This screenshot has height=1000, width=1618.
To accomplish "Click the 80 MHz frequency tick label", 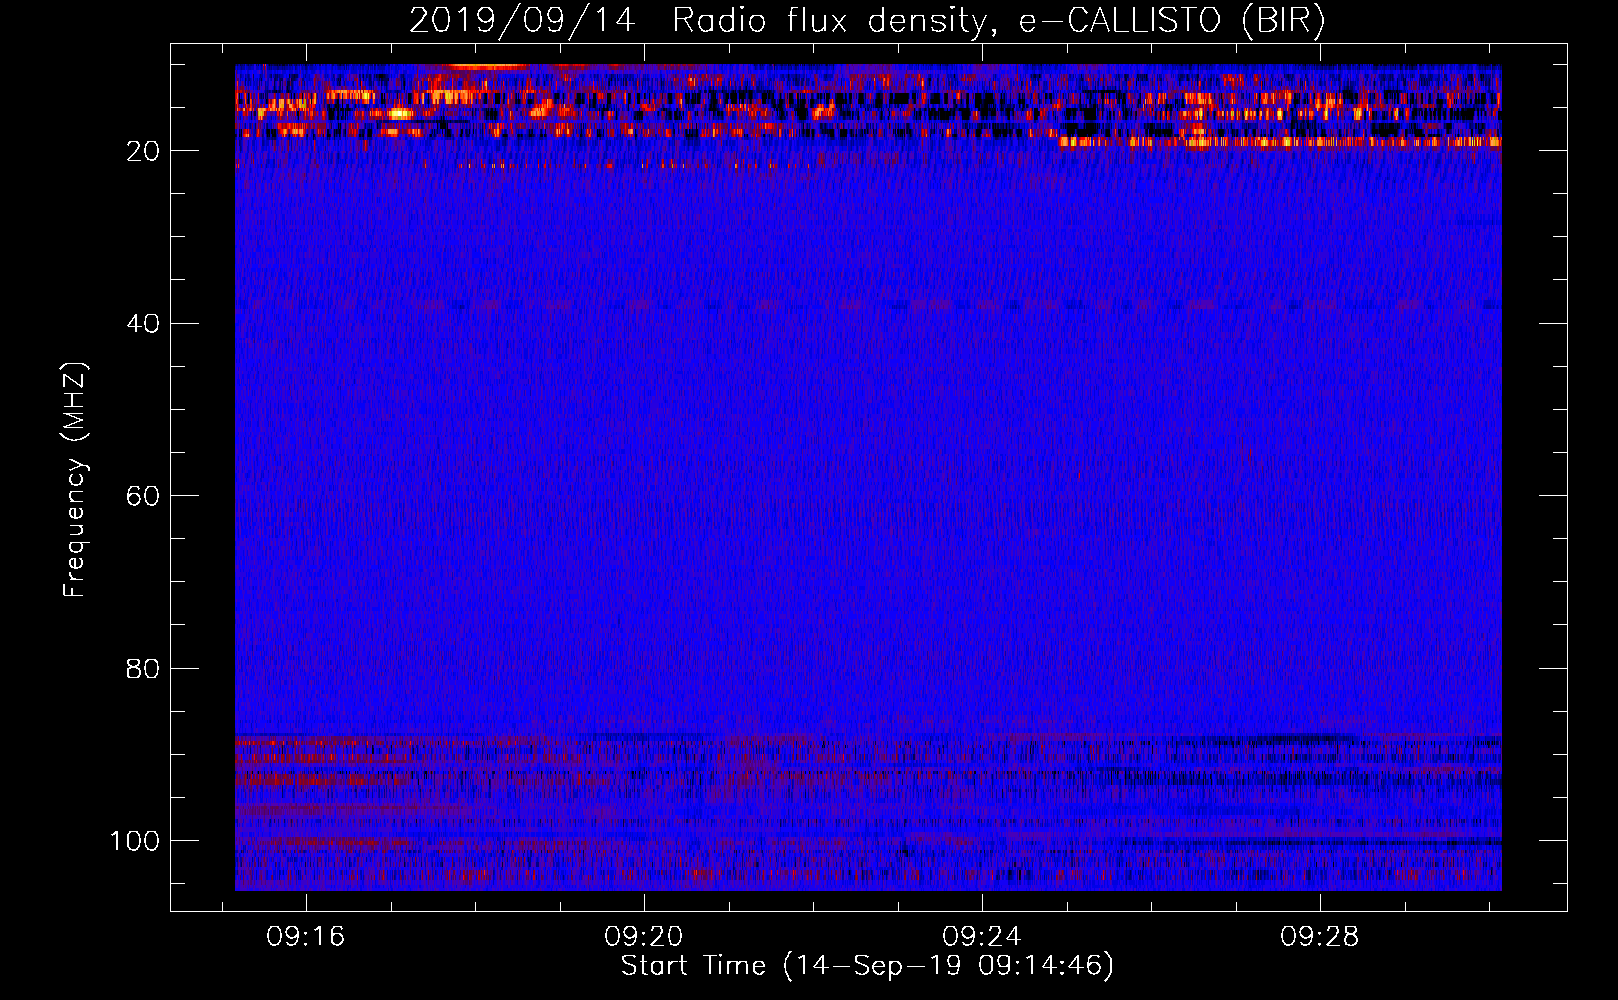I will pos(144,668).
